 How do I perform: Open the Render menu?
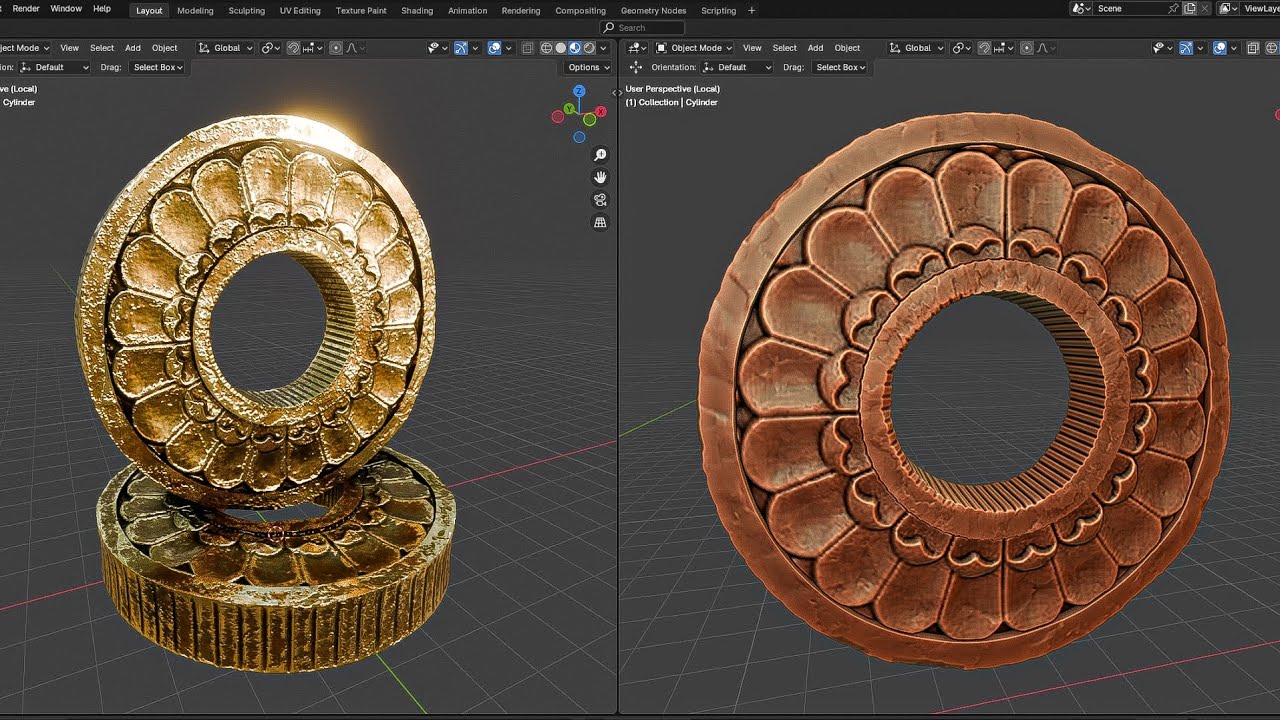(26, 9)
